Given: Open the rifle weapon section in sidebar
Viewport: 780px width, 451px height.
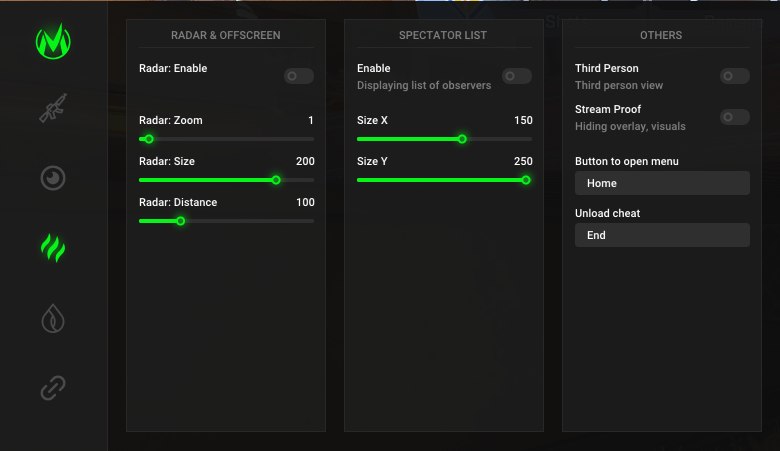Looking at the screenshot, I should tap(53, 108).
